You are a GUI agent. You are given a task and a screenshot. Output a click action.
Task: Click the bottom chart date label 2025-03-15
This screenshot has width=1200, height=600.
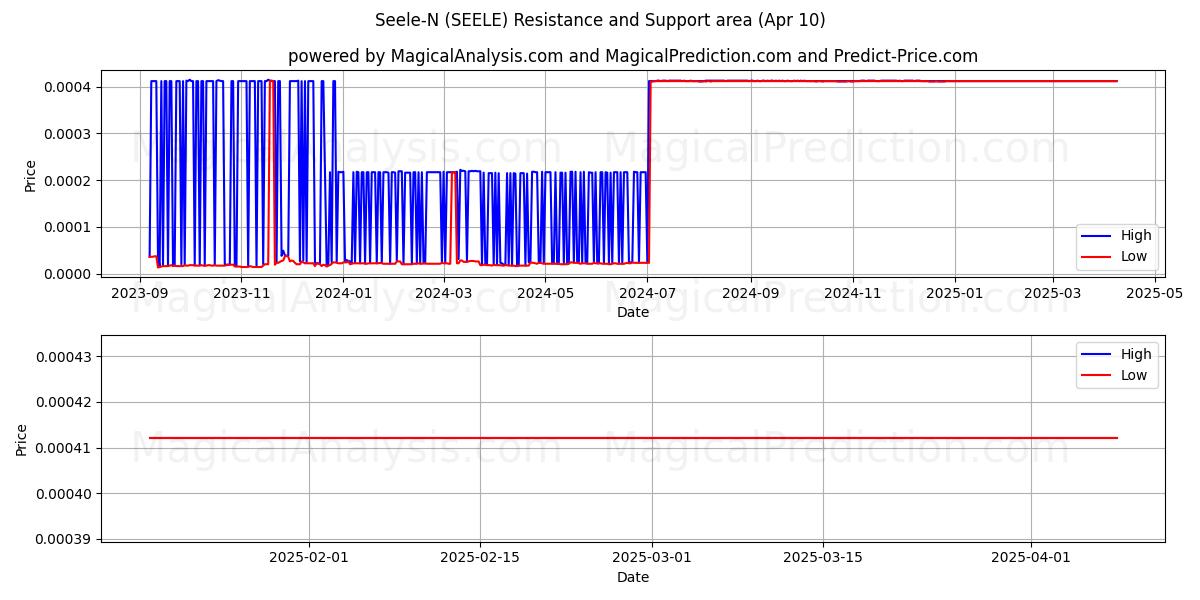823,558
